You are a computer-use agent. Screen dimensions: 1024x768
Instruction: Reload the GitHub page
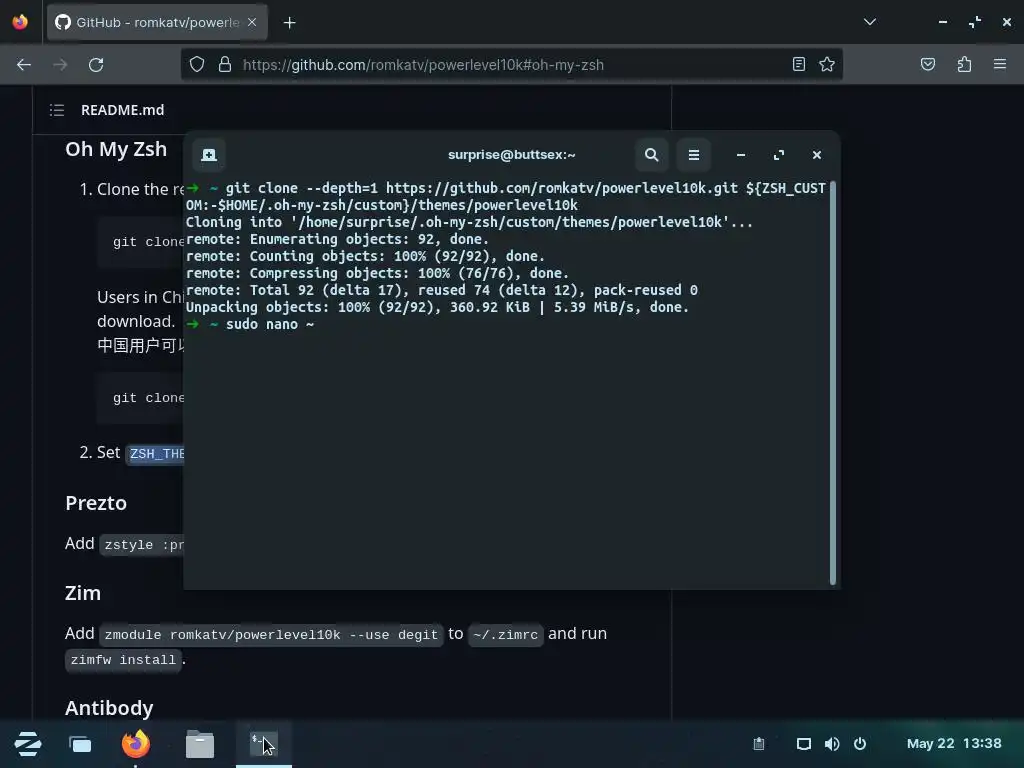click(96, 65)
